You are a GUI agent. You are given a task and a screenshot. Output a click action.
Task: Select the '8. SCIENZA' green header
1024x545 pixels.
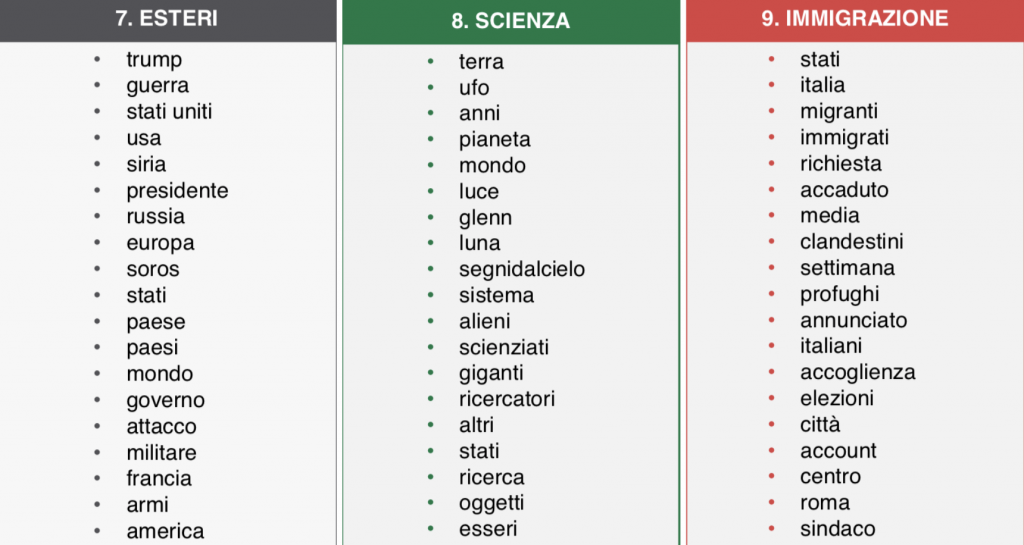(510, 21)
